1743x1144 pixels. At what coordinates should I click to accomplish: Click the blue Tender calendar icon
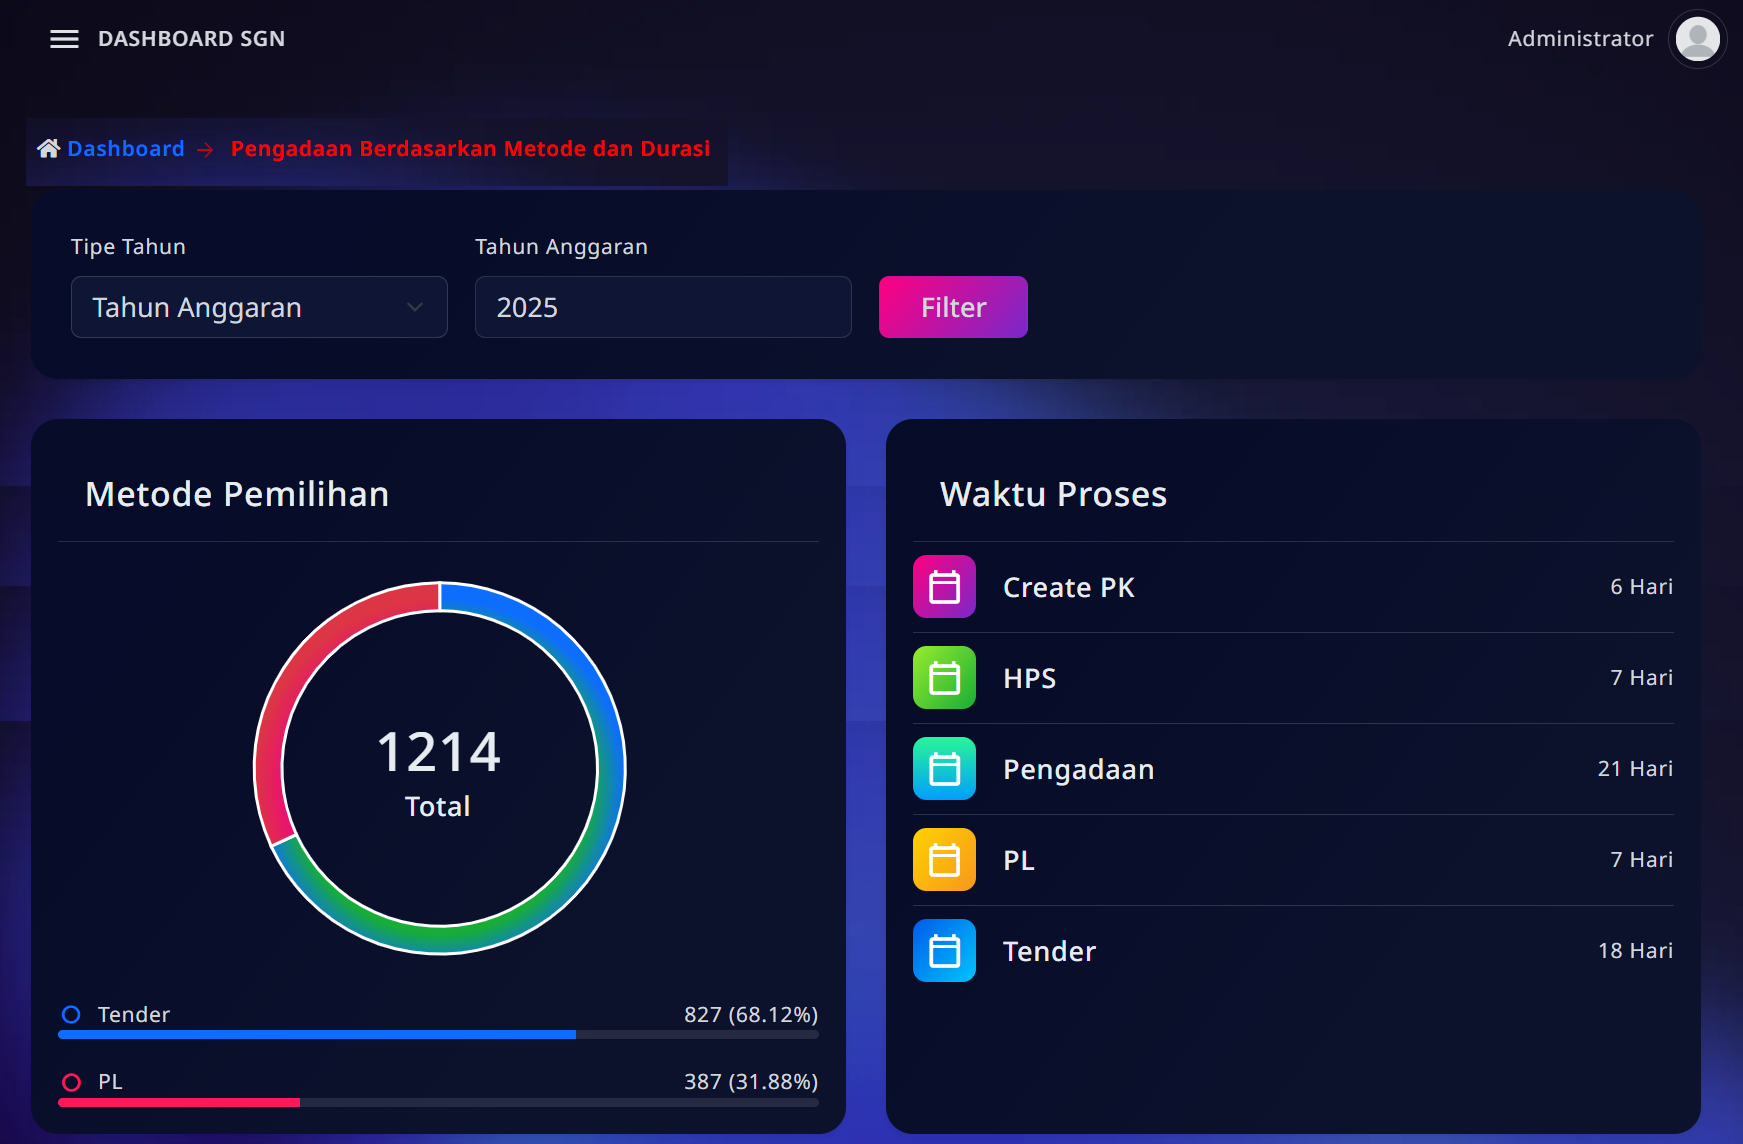[944, 951]
